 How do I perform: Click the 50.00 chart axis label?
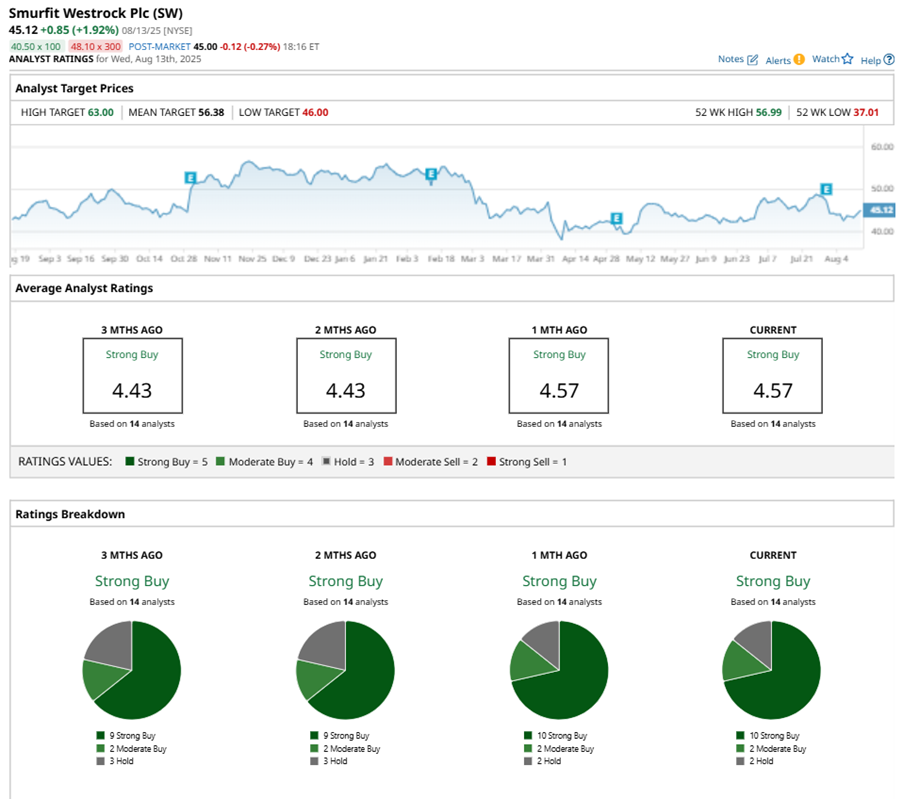pyautogui.click(x=882, y=188)
